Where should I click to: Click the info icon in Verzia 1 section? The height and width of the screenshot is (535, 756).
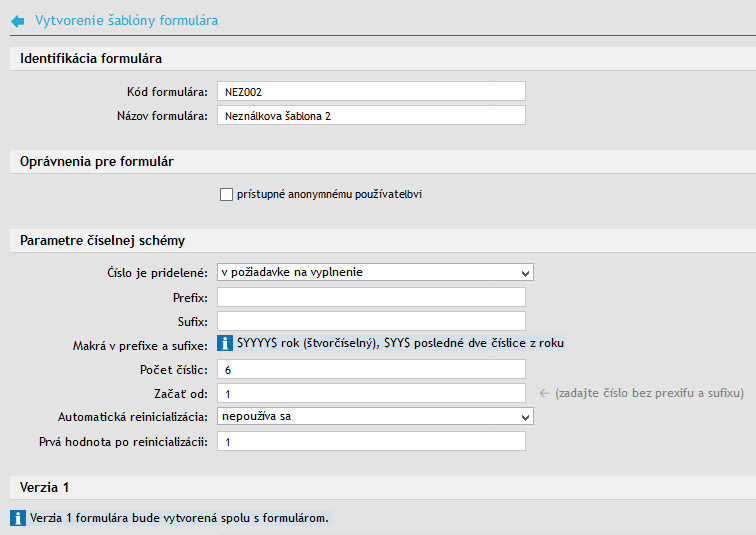pos(18,518)
